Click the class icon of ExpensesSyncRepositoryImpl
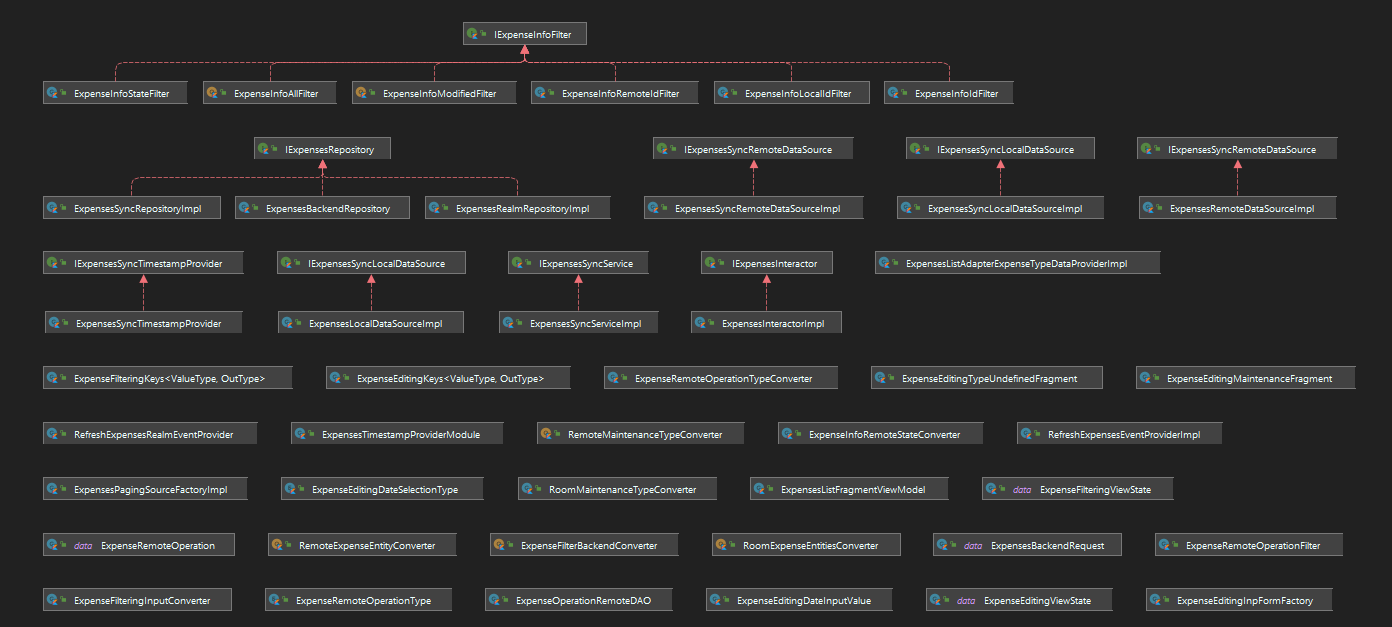The height and width of the screenshot is (627, 1392). tap(54, 207)
